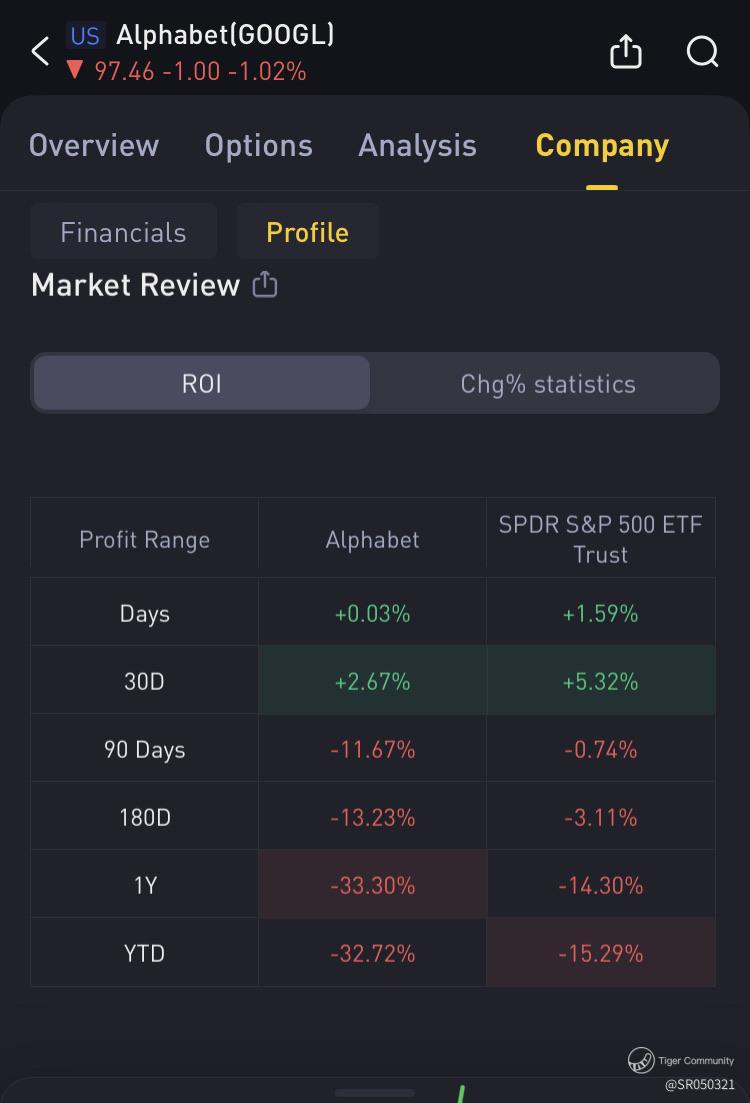Tap the US market badge
This screenshot has height=1103, width=750.
pyautogui.click(x=85, y=36)
